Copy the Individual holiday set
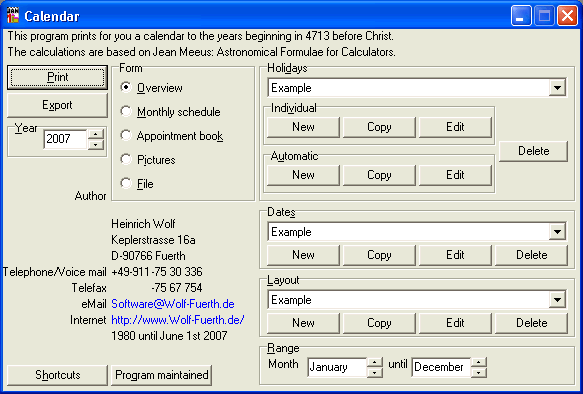 tap(379, 127)
